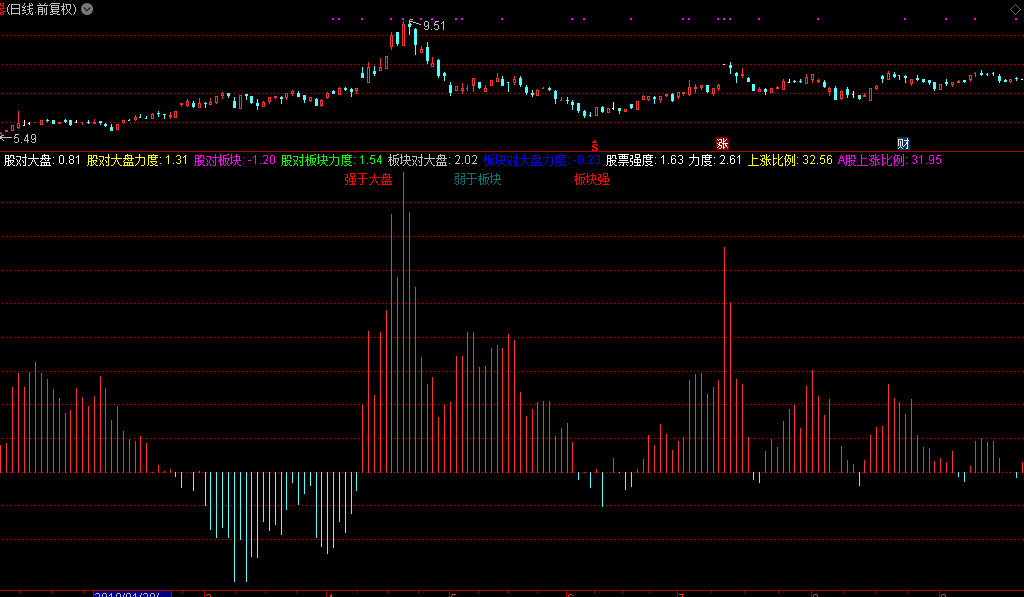Click the 5.49 low price label

(x=24, y=139)
